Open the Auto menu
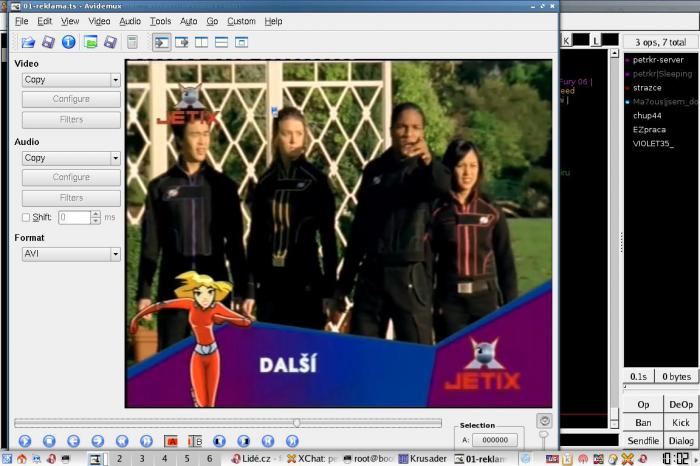This screenshot has height=466, width=700. click(x=188, y=21)
